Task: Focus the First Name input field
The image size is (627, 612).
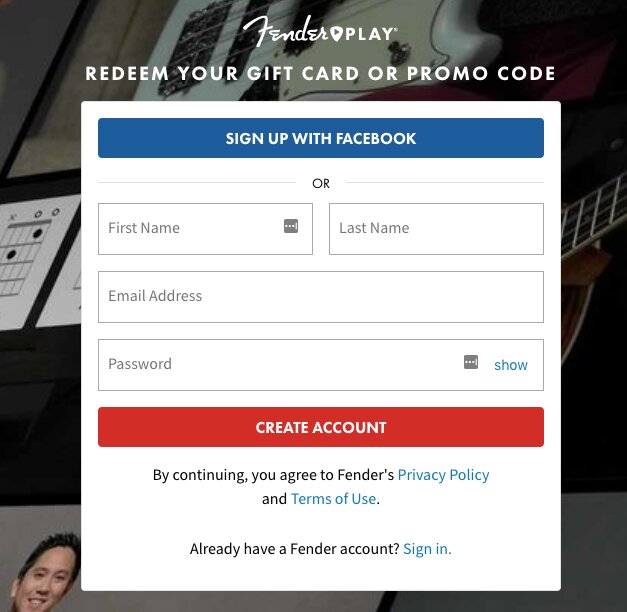Action: (190, 229)
